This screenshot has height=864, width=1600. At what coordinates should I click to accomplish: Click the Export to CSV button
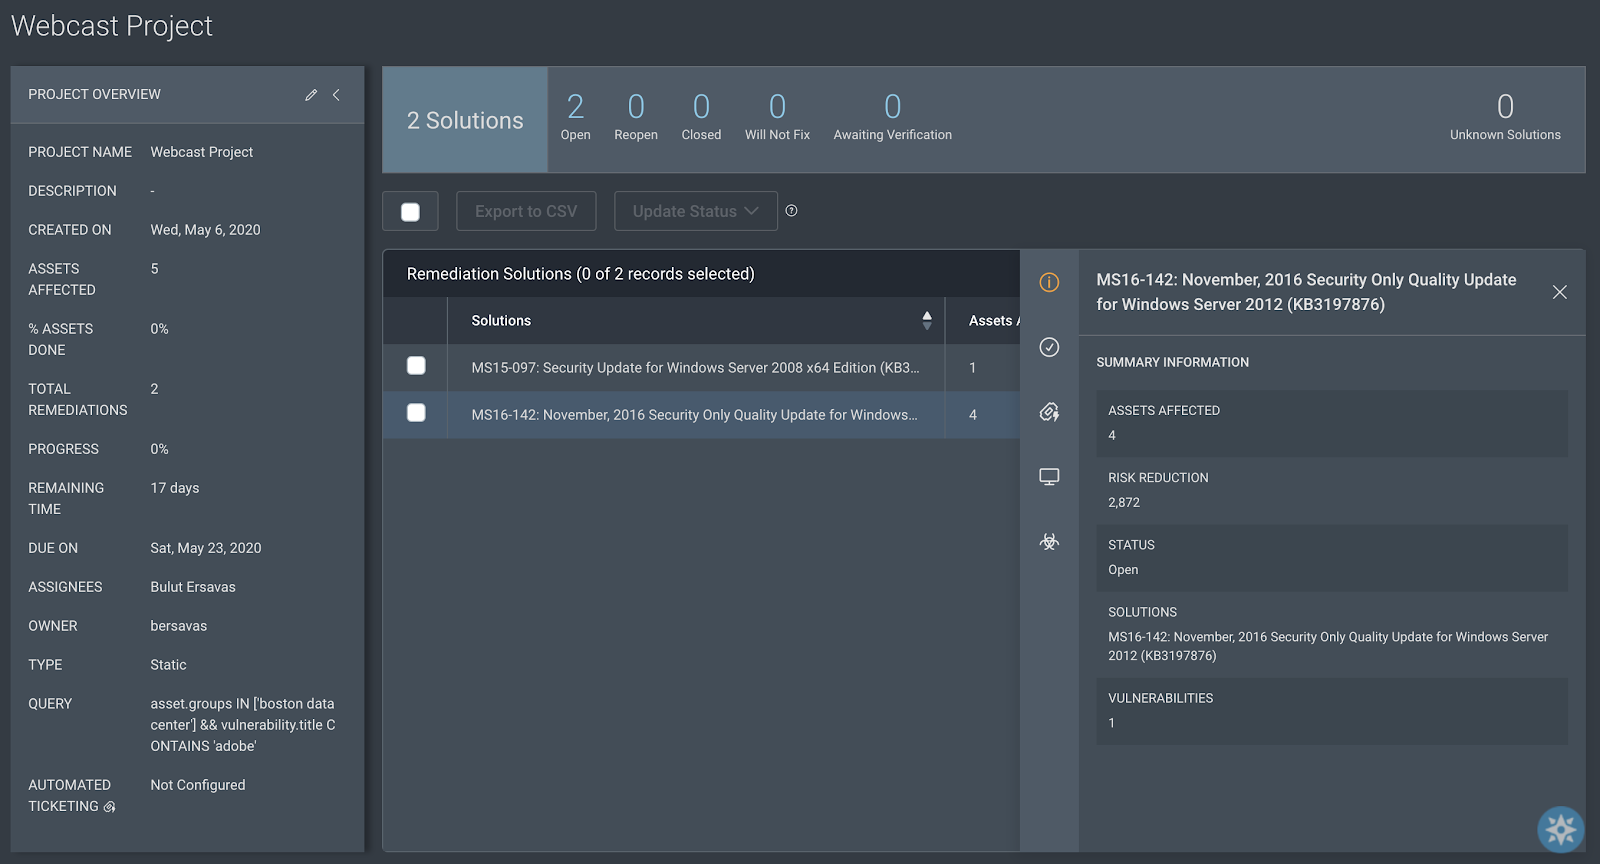[x=526, y=211]
